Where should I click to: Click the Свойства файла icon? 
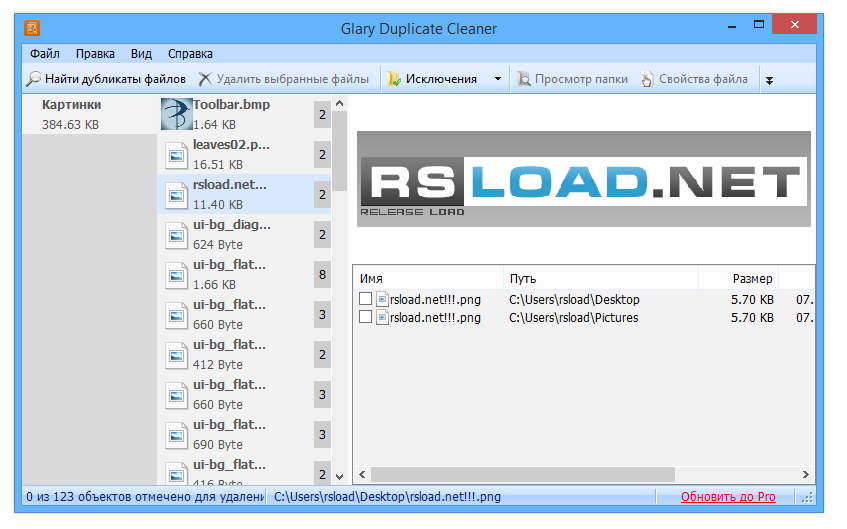647,79
